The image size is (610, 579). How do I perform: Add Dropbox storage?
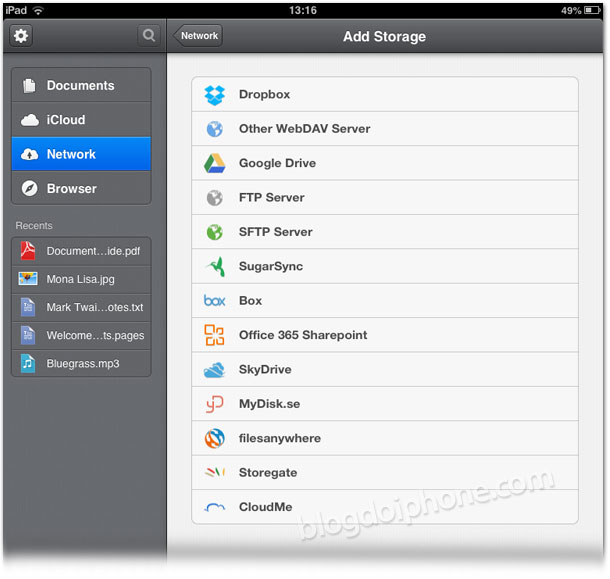pos(385,95)
